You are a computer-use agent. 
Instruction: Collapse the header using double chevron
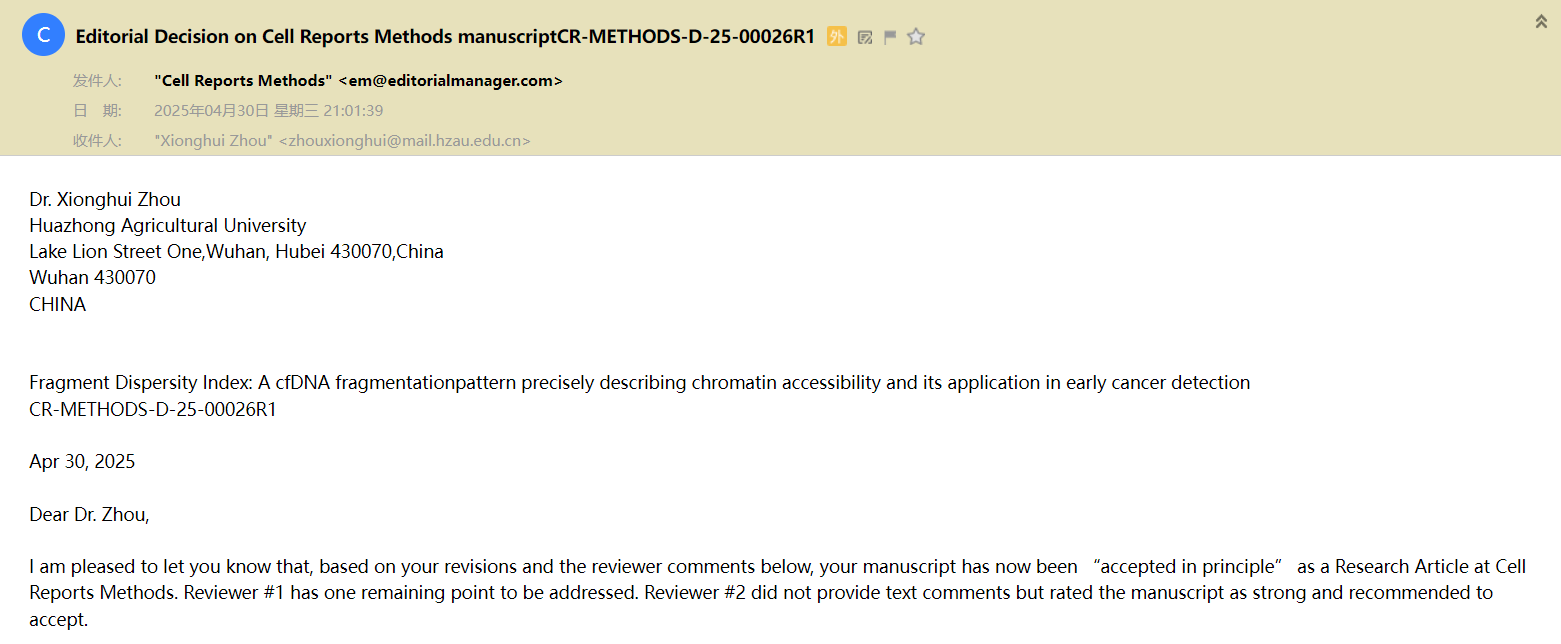tap(1541, 21)
